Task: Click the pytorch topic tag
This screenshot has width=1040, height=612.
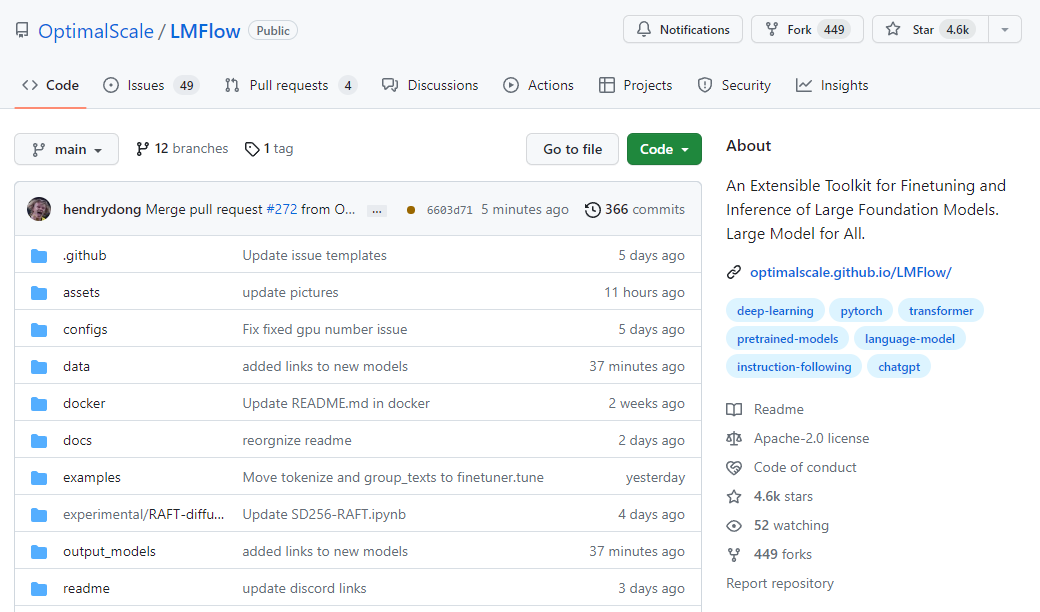Action: [x=861, y=310]
